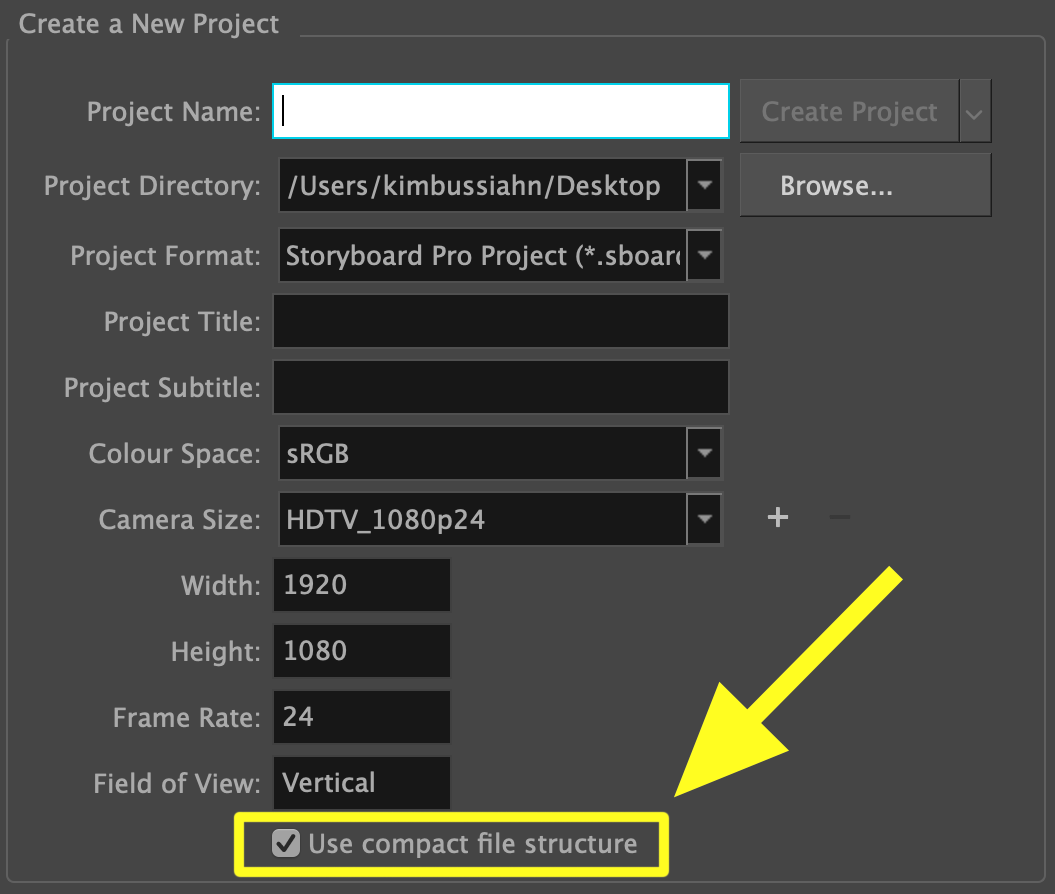Open the Create Project split arrow menu
Viewport: 1055px width, 894px height.
975,112
